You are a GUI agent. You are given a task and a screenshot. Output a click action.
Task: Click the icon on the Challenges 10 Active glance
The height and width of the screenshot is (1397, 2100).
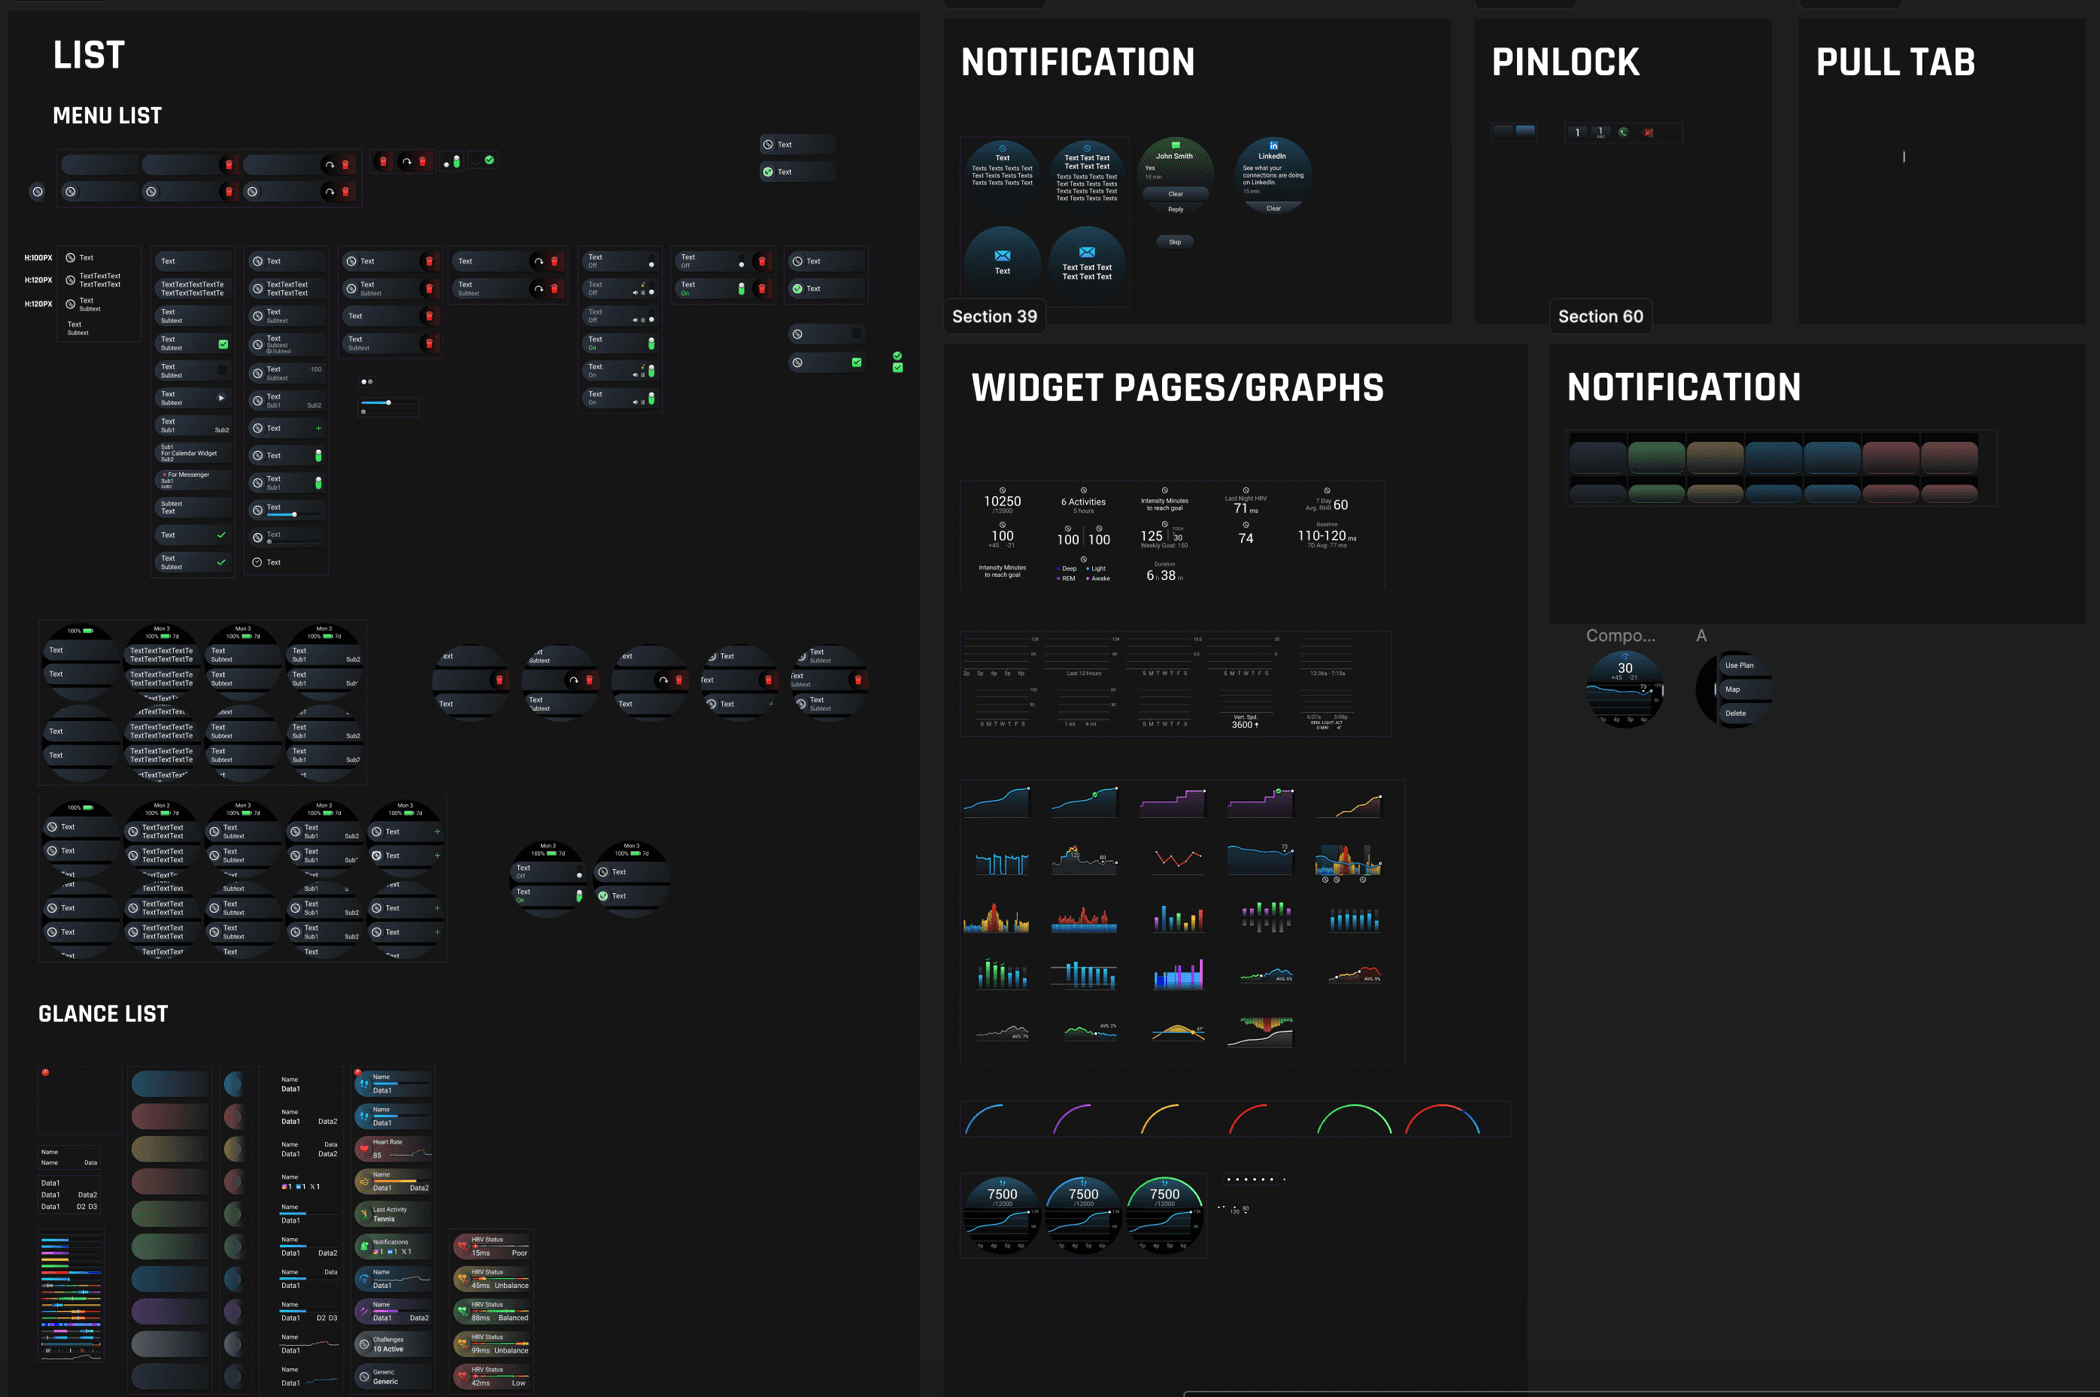click(364, 1344)
